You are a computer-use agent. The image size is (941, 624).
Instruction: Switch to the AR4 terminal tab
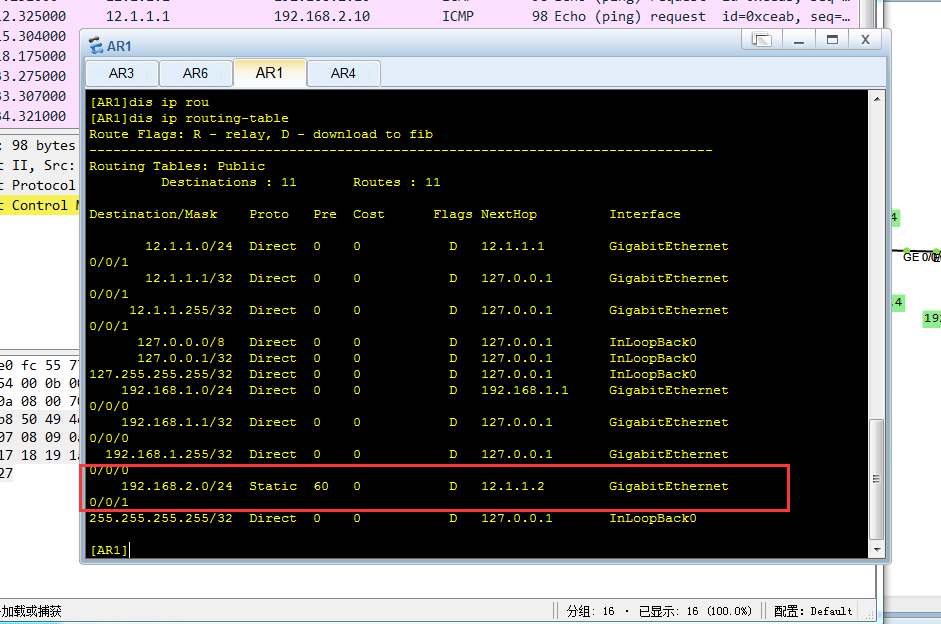click(343, 73)
